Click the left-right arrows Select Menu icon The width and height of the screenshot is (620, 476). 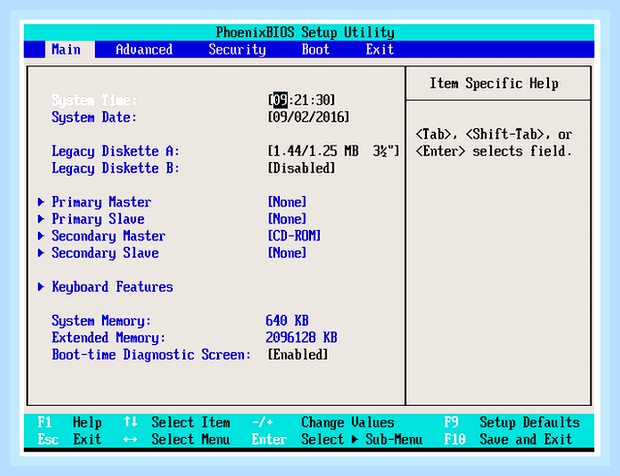coord(130,440)
